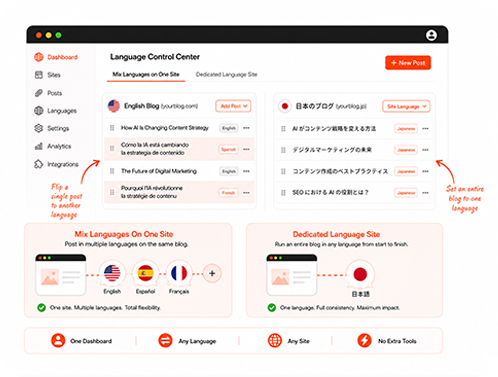Click the Any Language swap icon
The height and width of the screenshot is (377, 498).
165,340
